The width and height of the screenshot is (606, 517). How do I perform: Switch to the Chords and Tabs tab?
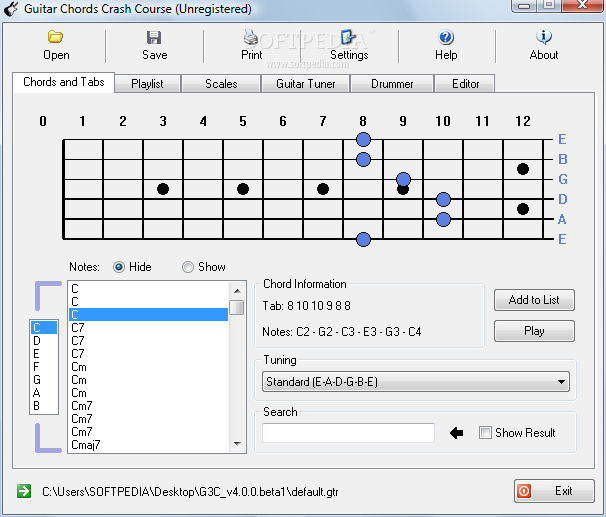[x=64, y=82]
